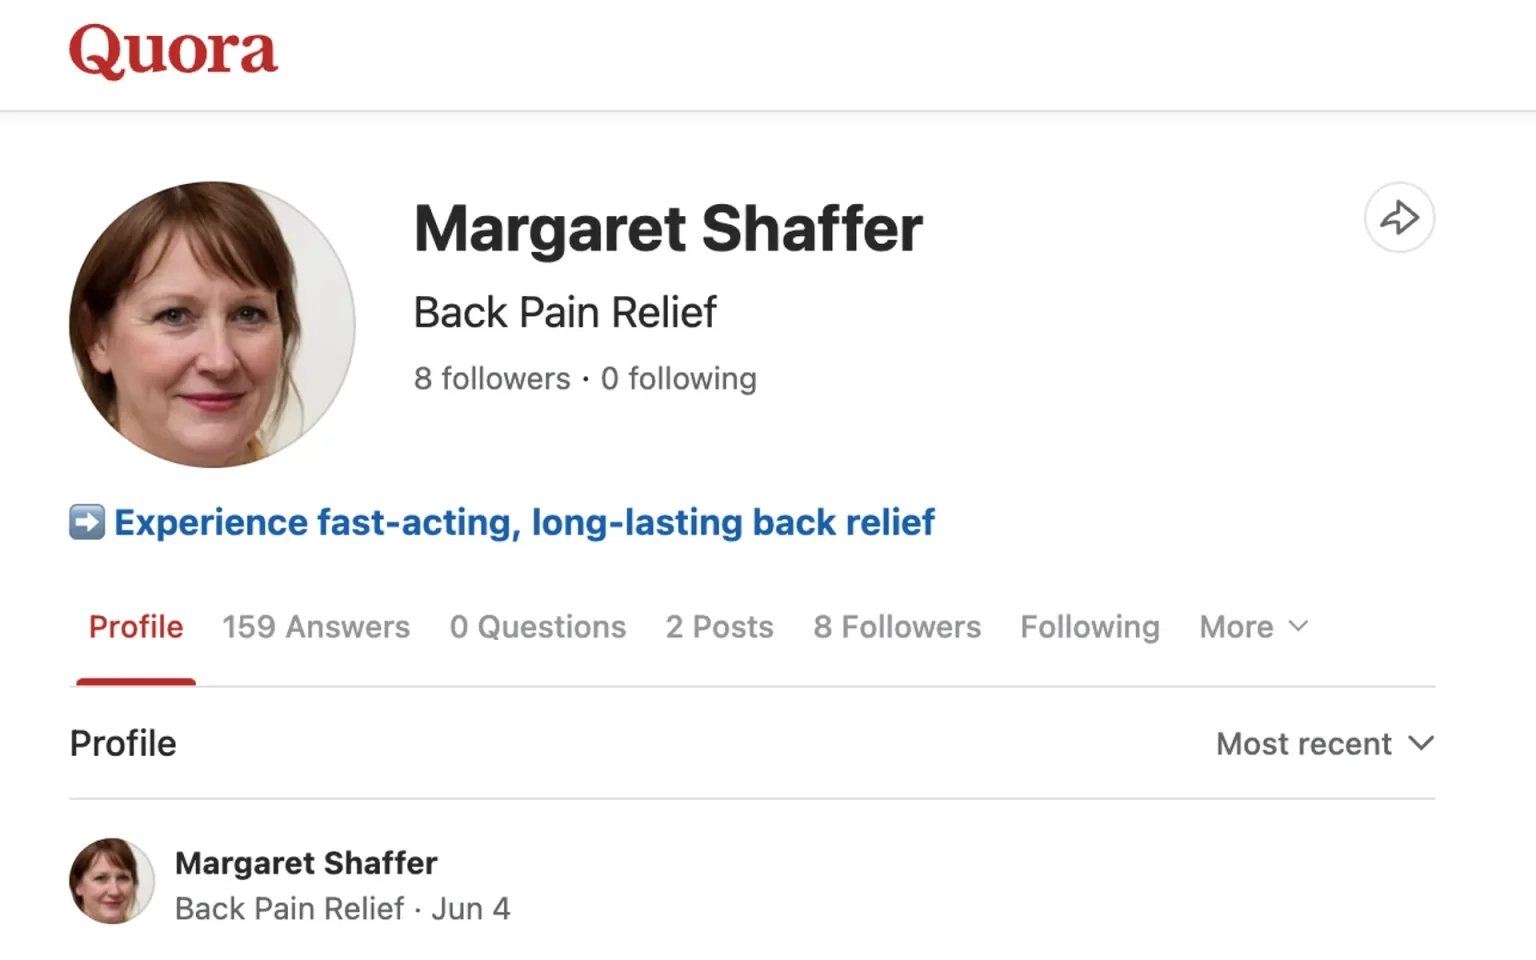Screen dimensions: 1536x960
Task: Click the share arrow icon button
Action: point(1399,217)
